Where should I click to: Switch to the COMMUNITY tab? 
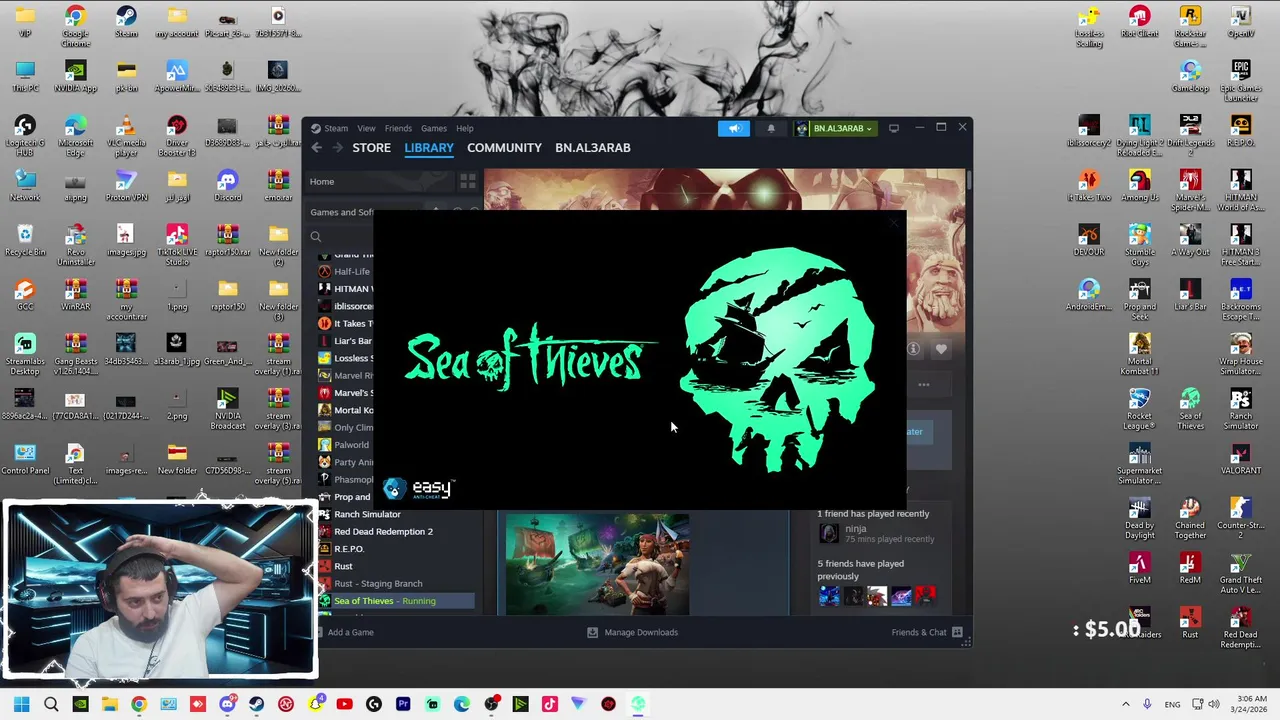click(504, 148)
